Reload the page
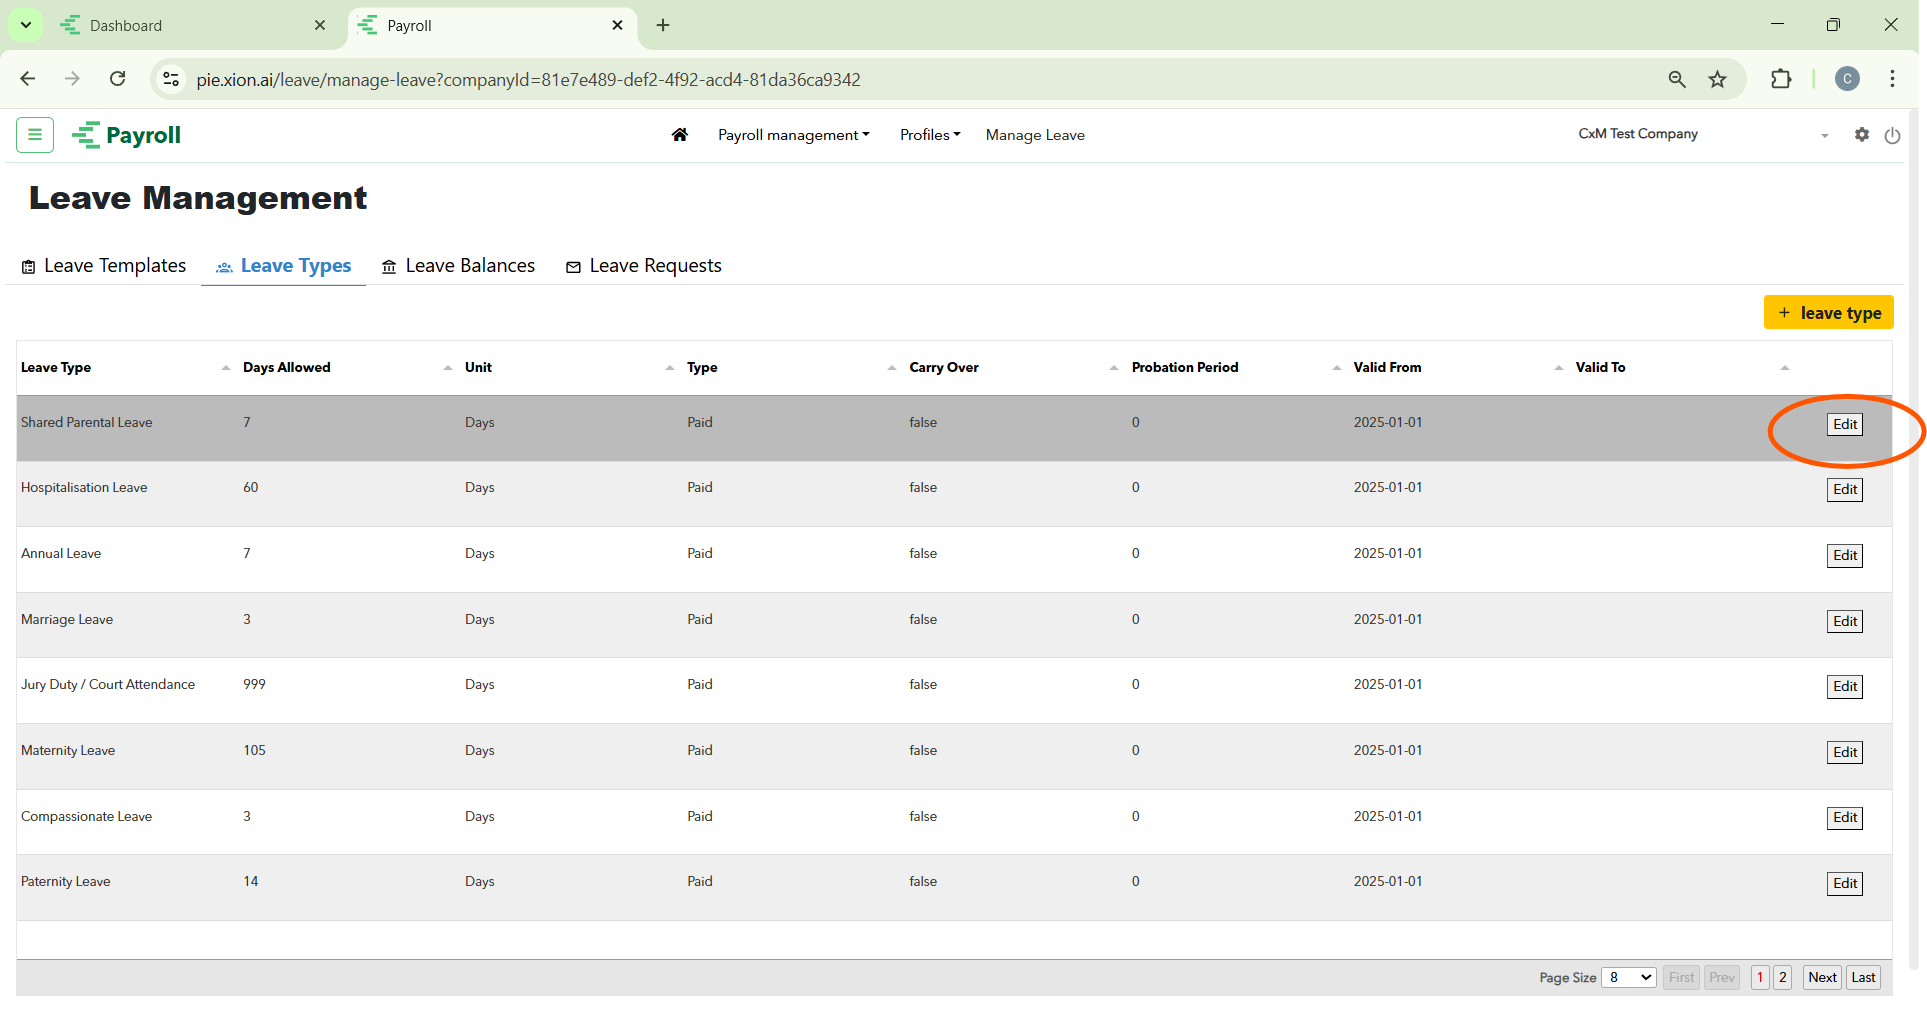Viewport: 1927px width, 1015px height. 118,79
